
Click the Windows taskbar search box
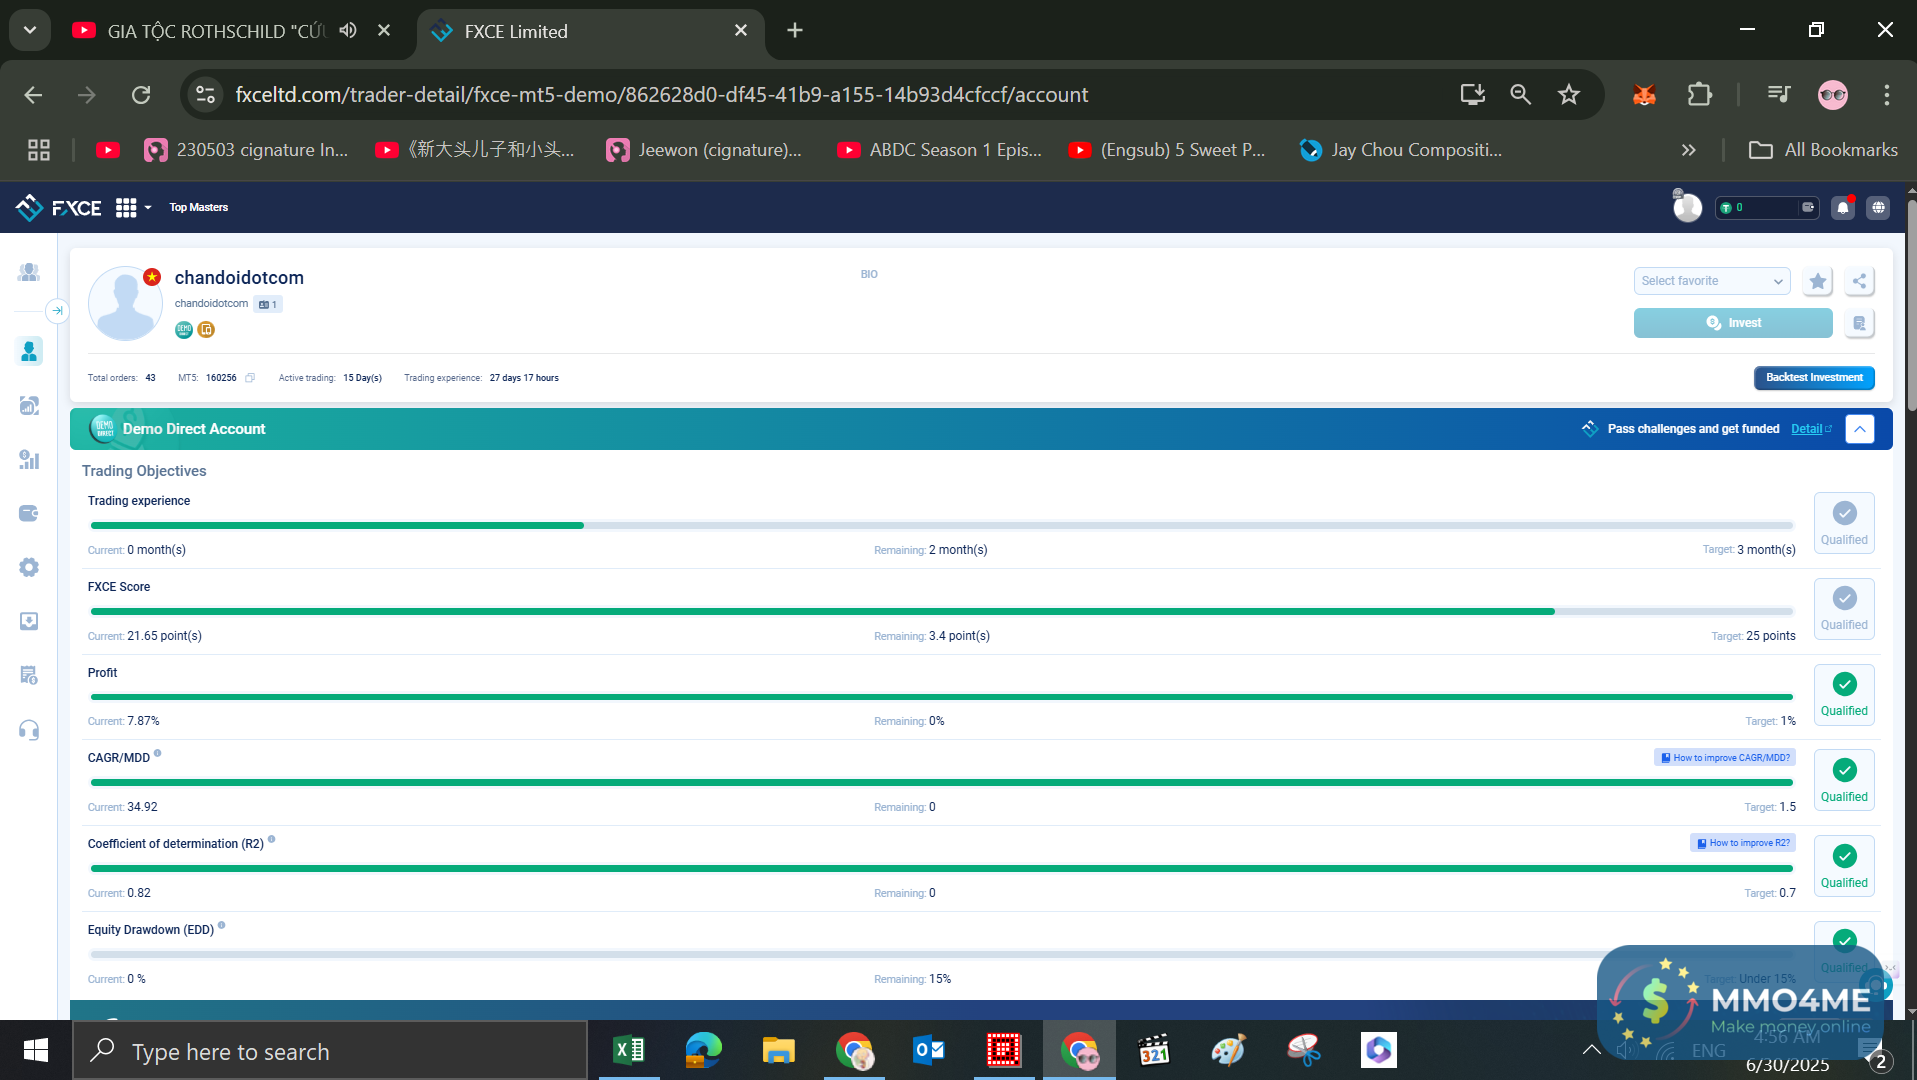coord(330,1051)
